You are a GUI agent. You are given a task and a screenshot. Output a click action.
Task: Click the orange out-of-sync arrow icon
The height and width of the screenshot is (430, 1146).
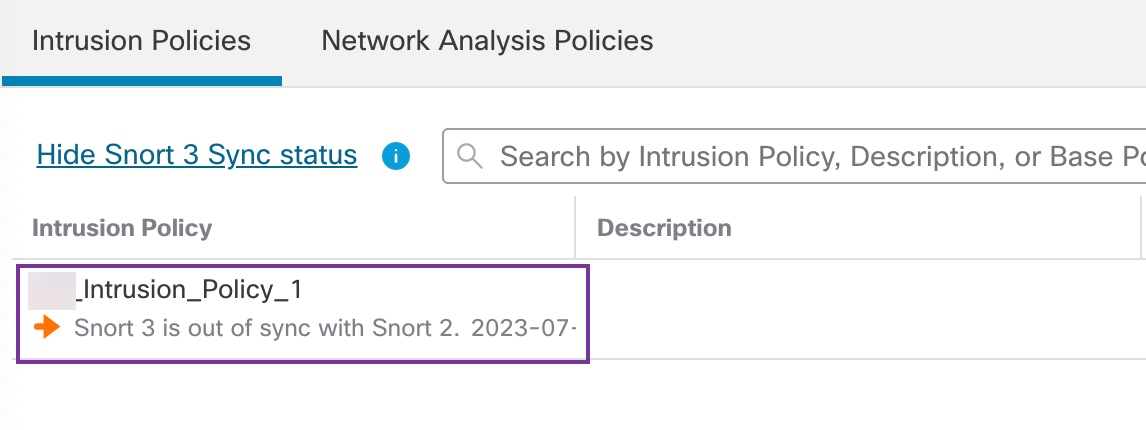[46, 327]
